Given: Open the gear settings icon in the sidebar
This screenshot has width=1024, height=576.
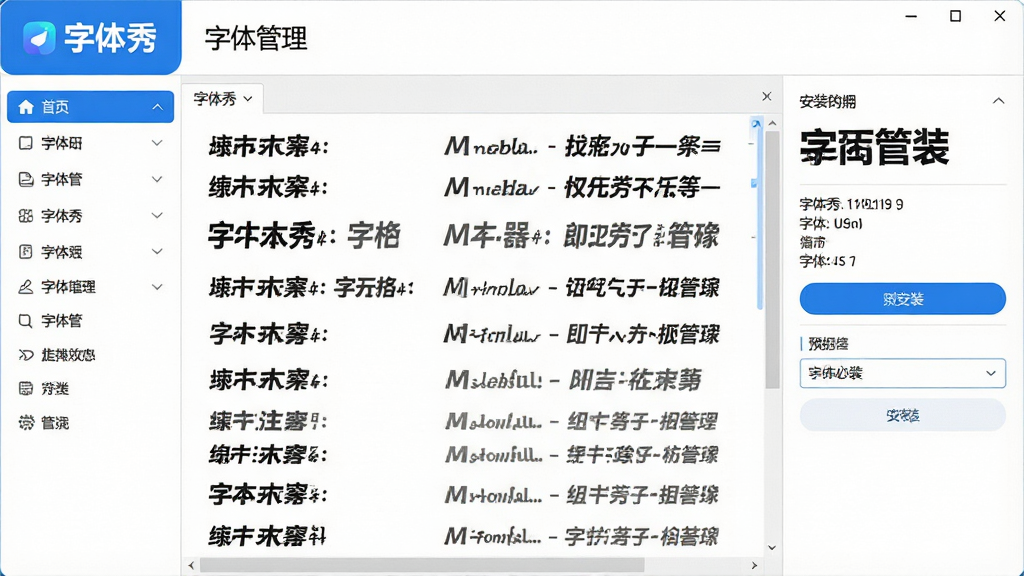Looking at the screenshot, I should point(25,423).
